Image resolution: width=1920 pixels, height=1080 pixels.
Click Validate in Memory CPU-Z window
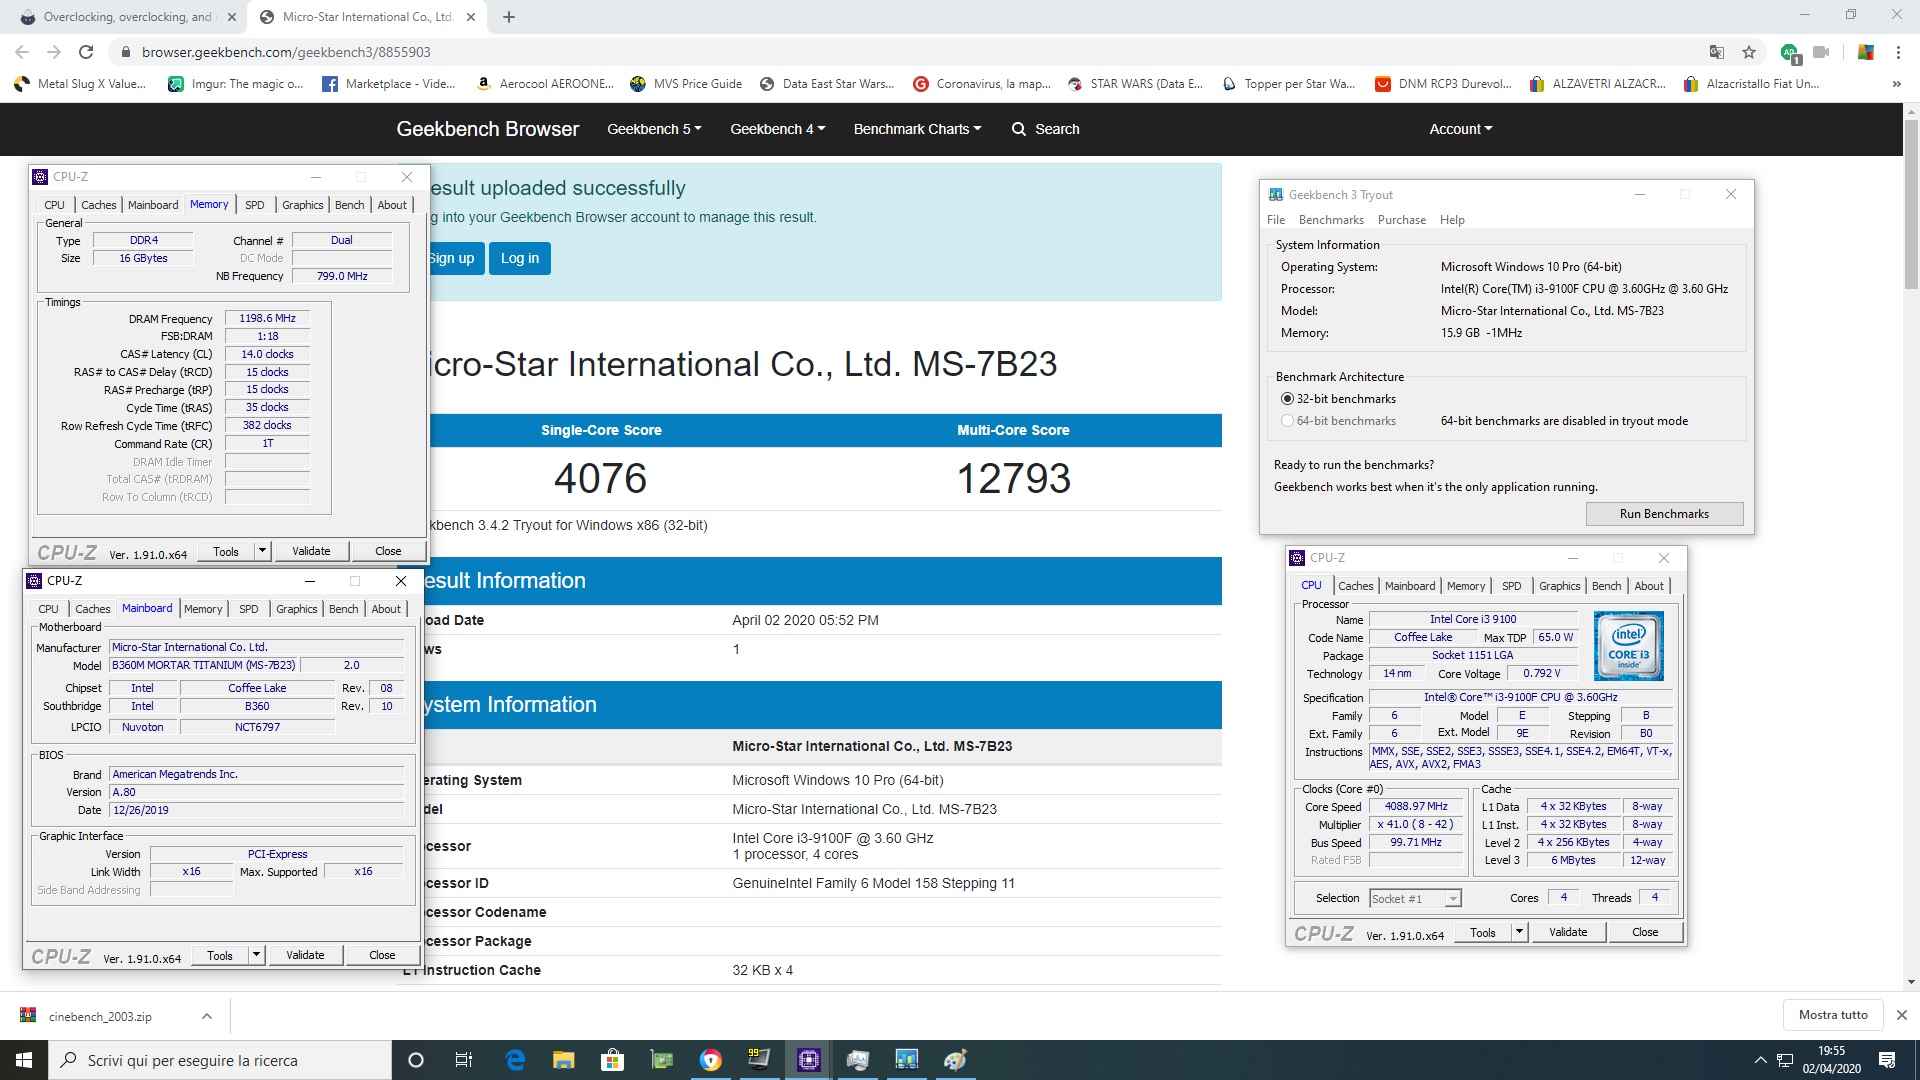point(311,551)
